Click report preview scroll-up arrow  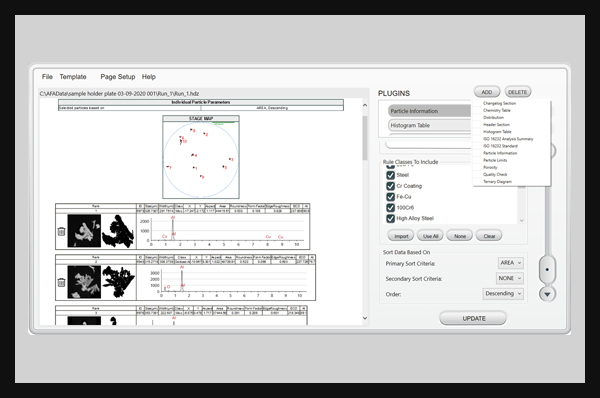pos(365,105)
